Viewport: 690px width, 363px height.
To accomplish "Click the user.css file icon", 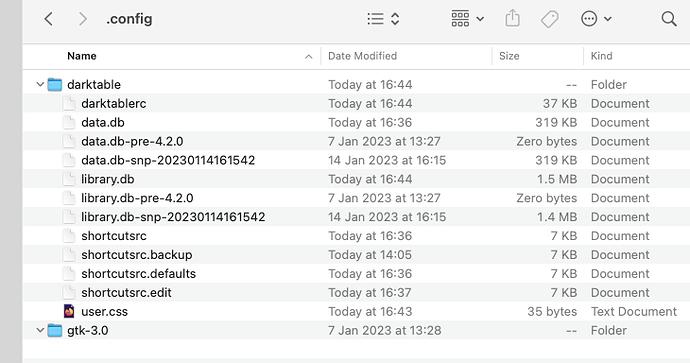I will 69,311.
